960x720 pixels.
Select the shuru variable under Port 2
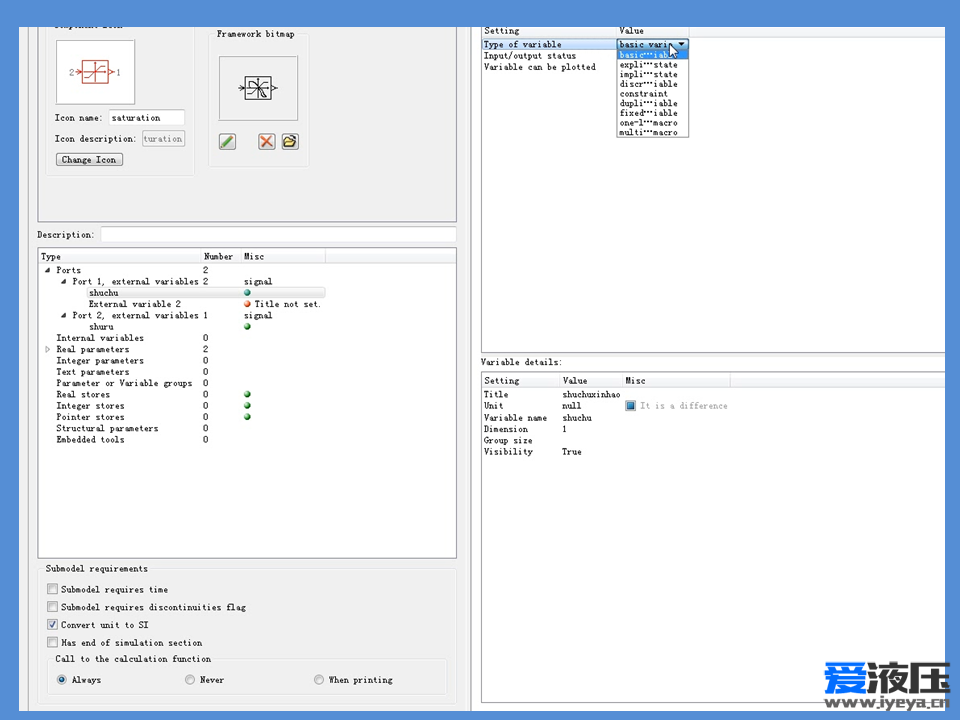click(101, 327)
